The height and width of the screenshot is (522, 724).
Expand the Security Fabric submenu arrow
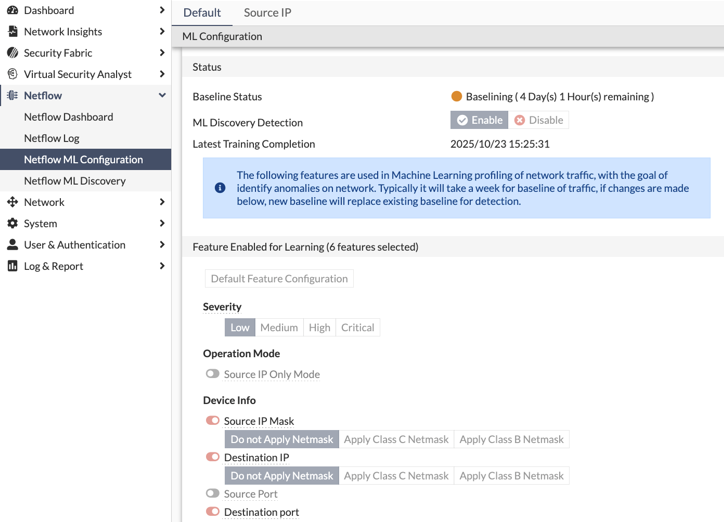click(162, 53)
